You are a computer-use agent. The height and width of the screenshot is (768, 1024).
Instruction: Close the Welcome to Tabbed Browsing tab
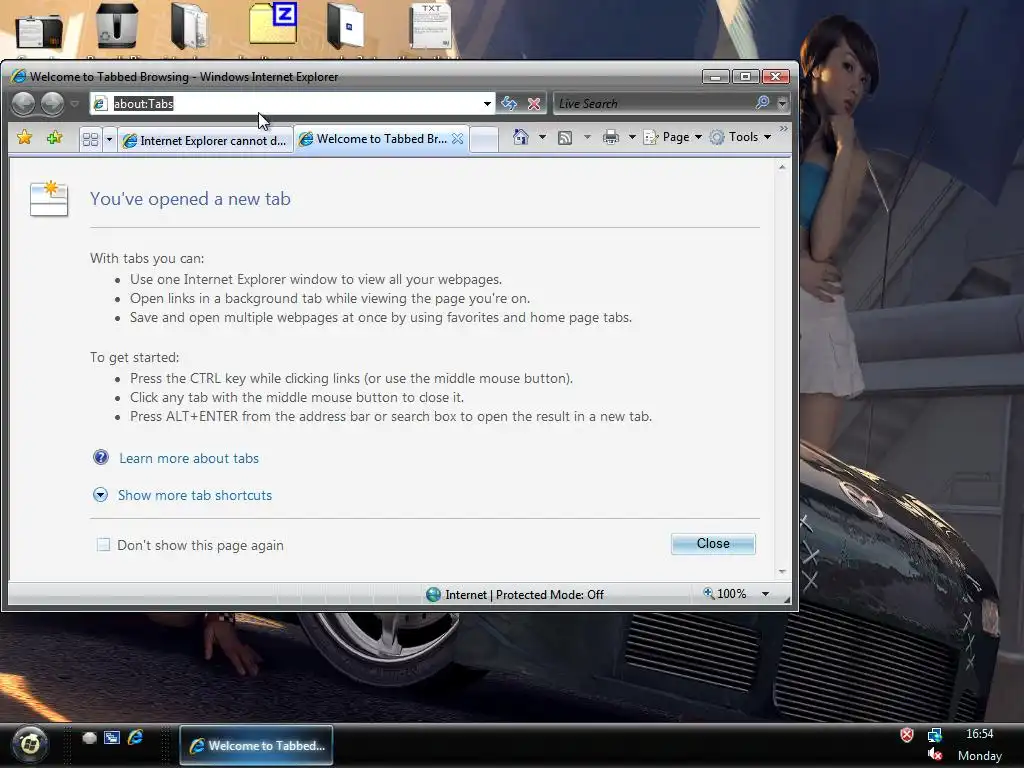[x=458, y=138]
